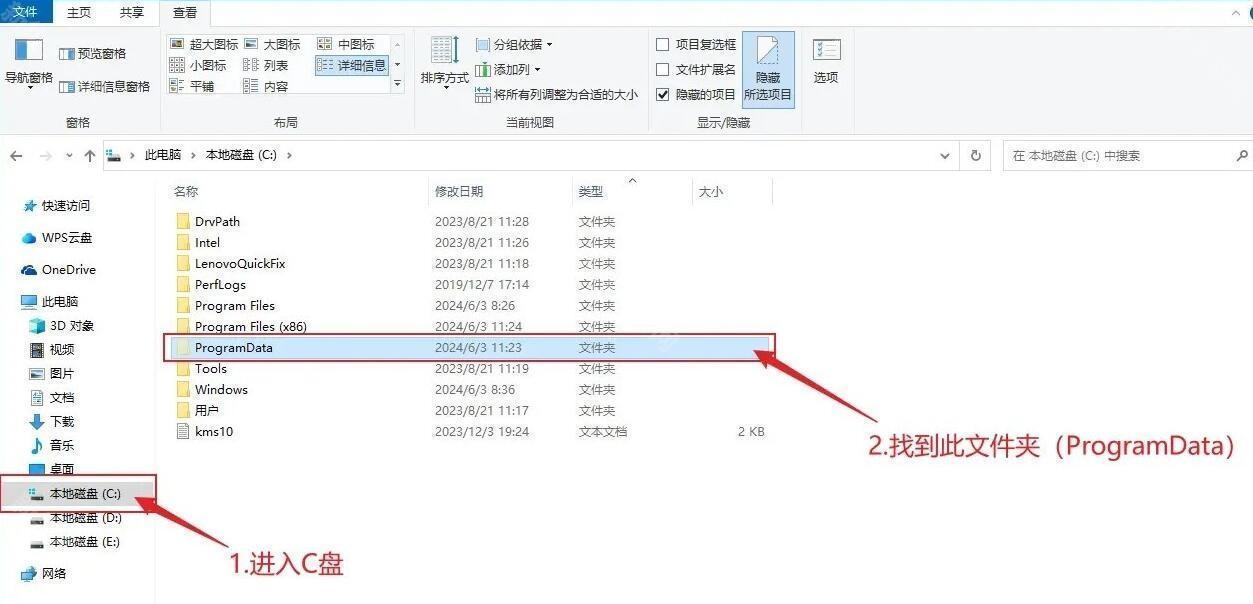Select the ProgramData folder in the list
This screenshot has height=604, width=1253.
coord(234,348)
